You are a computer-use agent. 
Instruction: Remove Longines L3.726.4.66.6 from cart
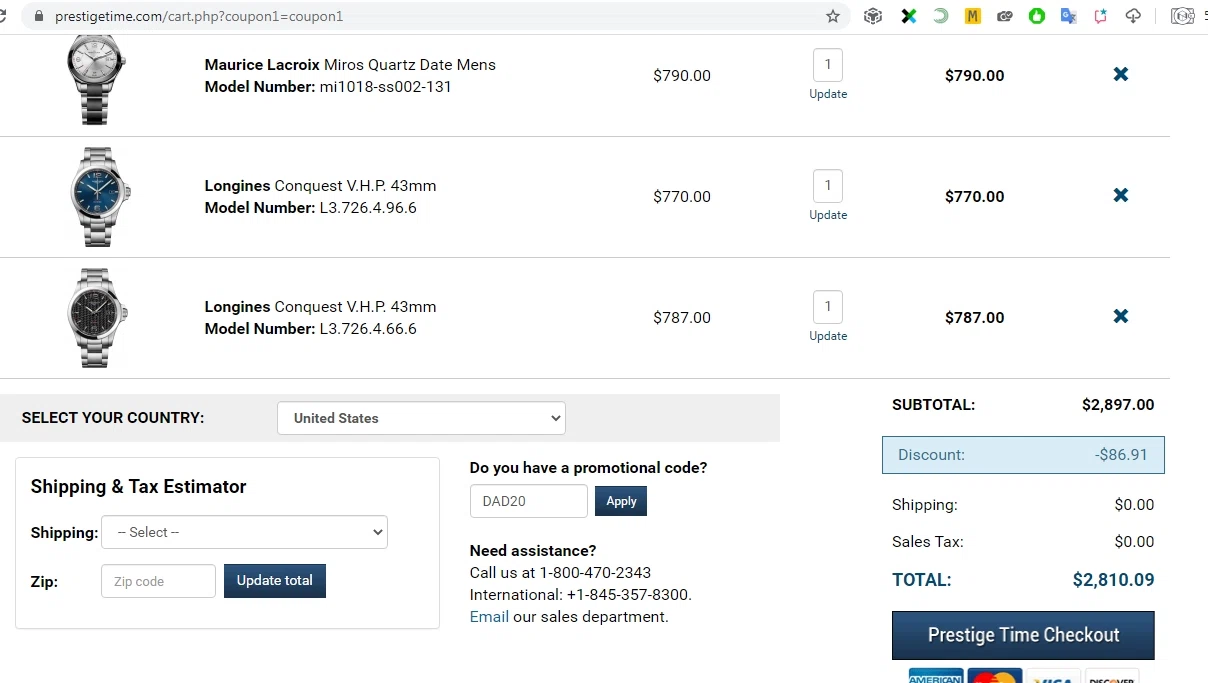tap(1121, 316)
